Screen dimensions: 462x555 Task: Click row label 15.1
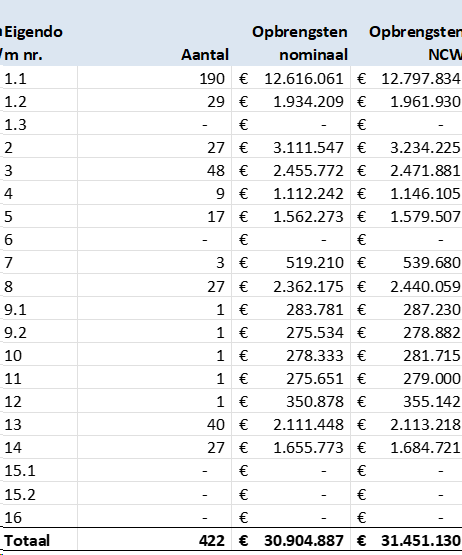[20, 471]
